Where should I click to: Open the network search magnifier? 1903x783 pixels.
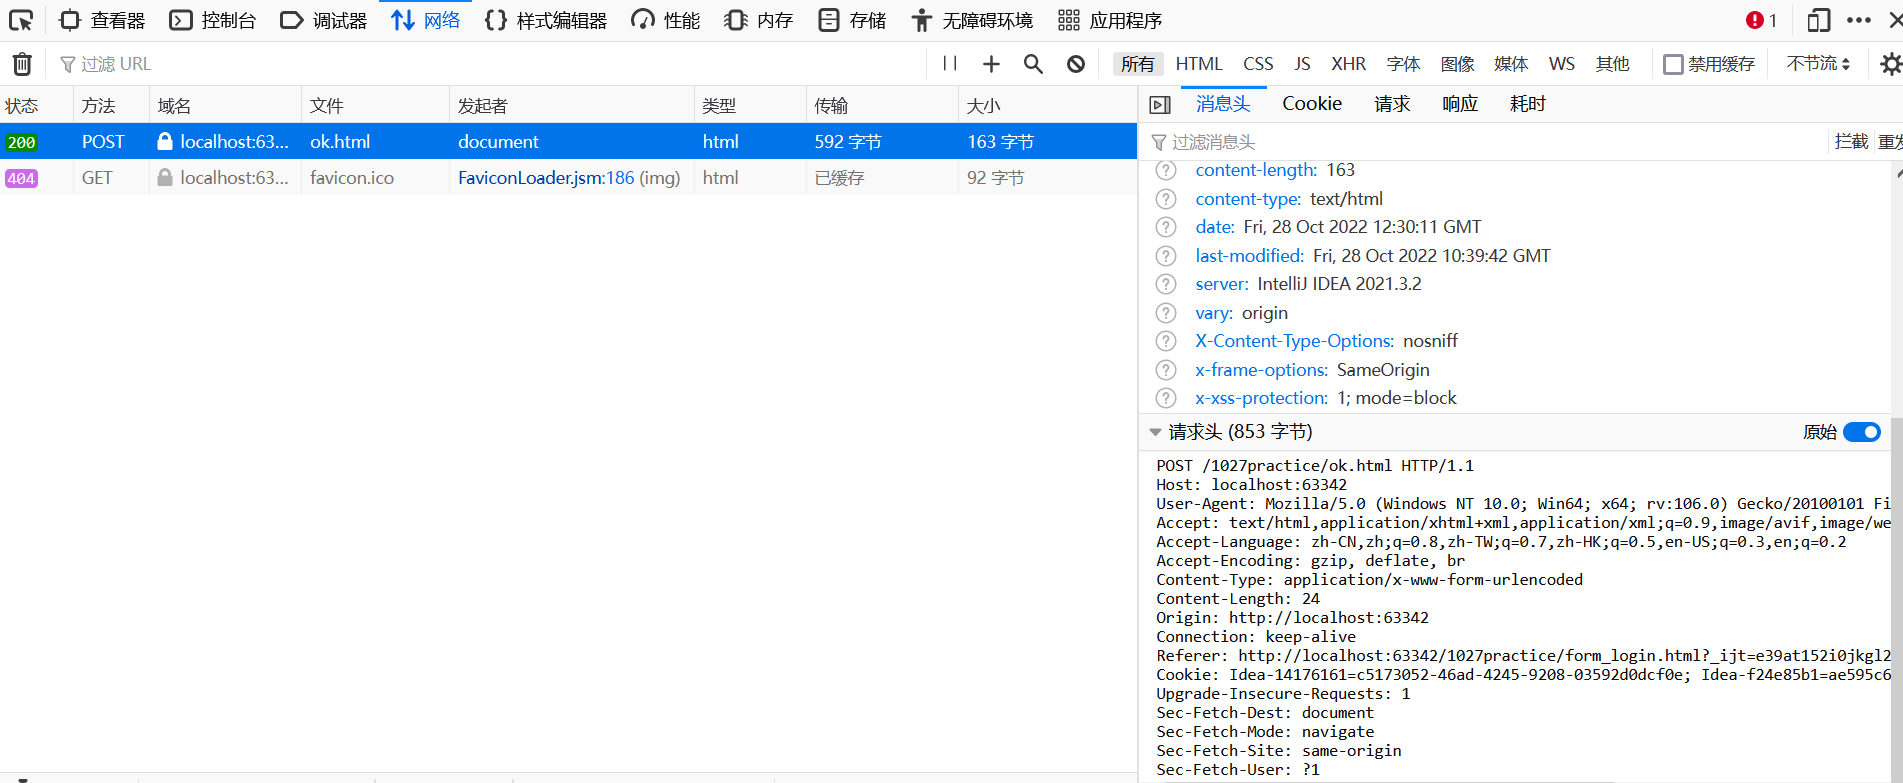point(1033,64)
